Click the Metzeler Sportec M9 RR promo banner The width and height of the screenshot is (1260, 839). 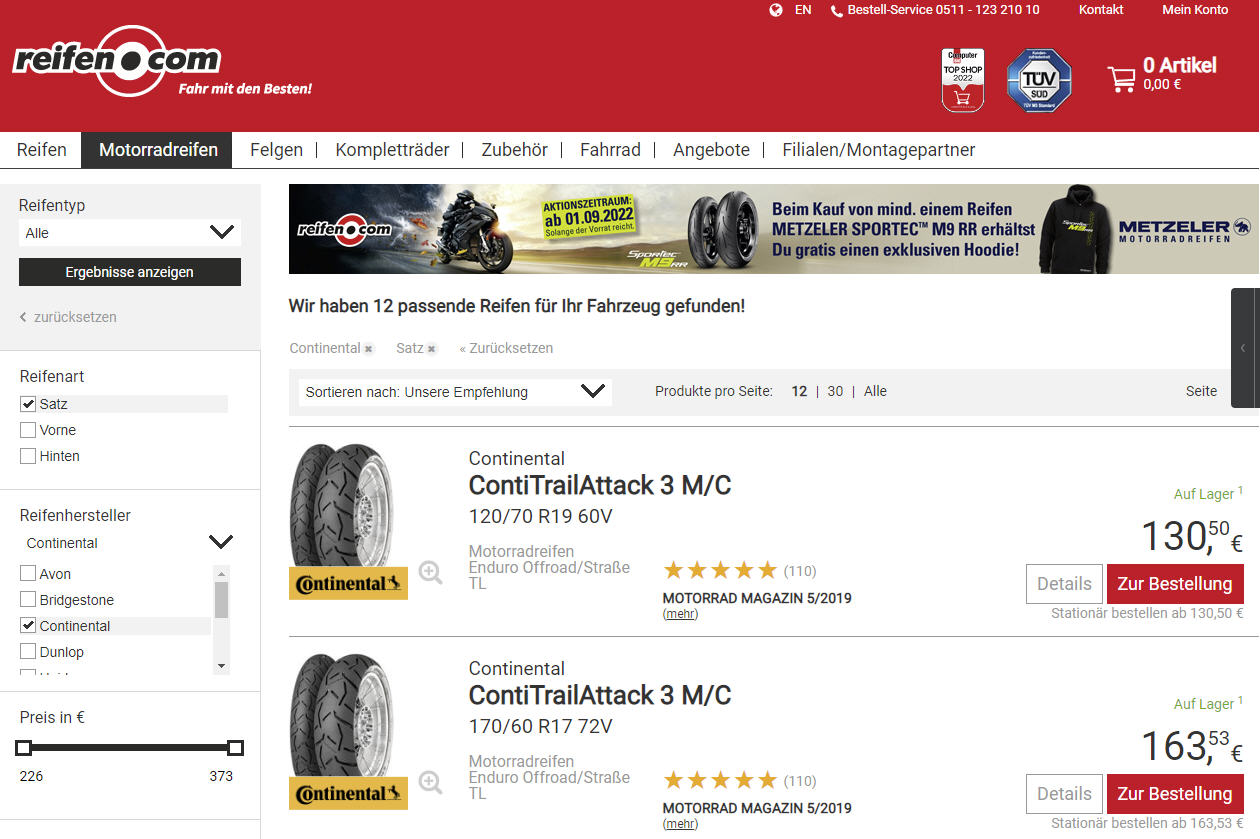773,228
